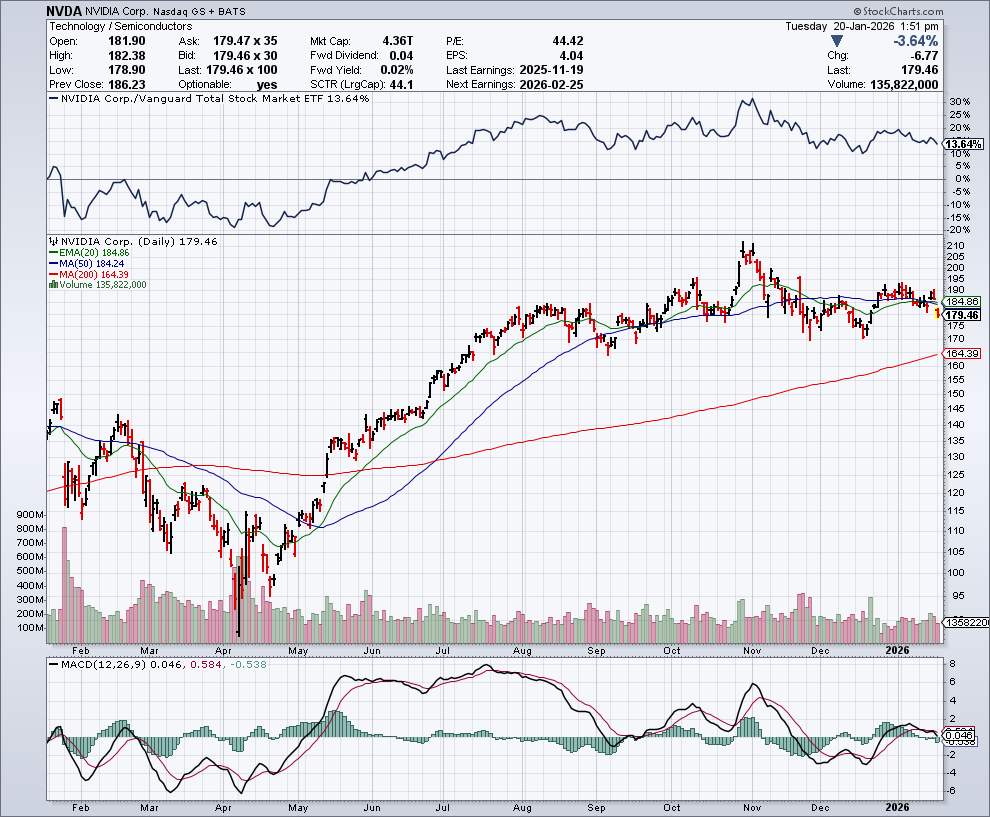Click the blue MA(50) legend line

click(54, 265)
